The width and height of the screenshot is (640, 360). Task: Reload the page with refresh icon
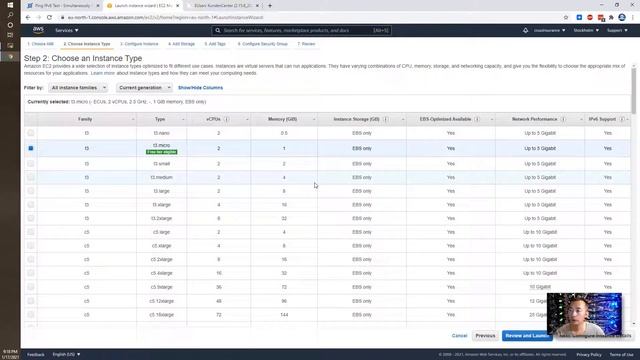pos(49,18)
